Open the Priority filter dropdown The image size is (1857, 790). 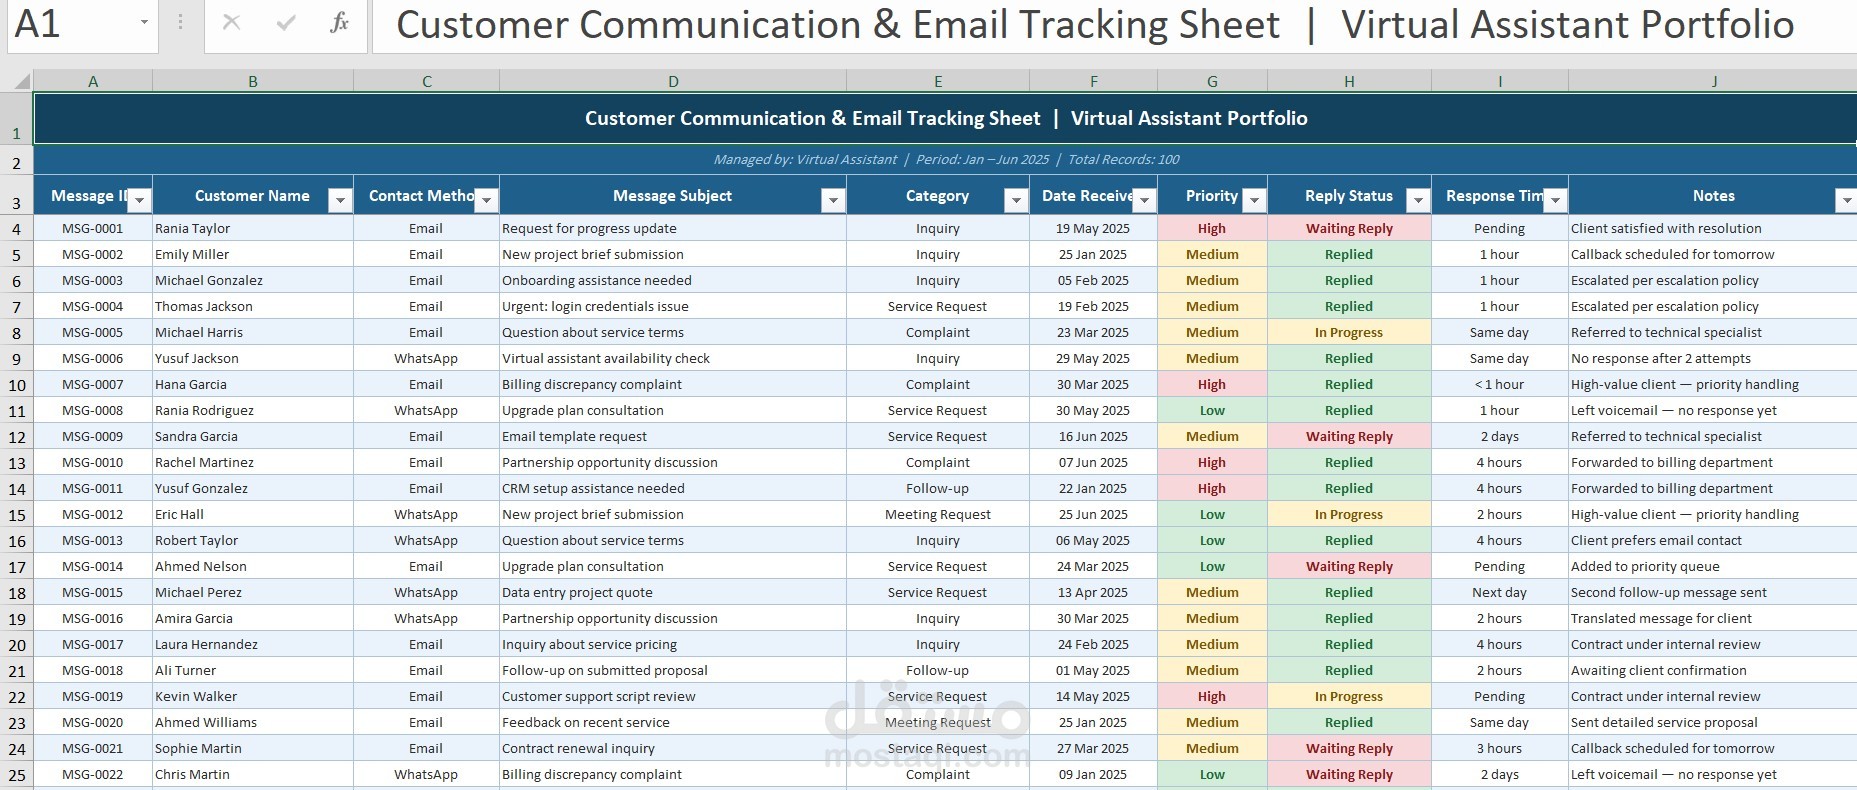[x=1254, y=201]
